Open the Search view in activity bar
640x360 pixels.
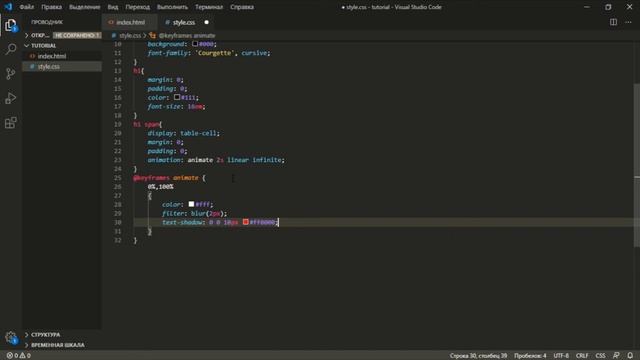click(x=11, y=49)
